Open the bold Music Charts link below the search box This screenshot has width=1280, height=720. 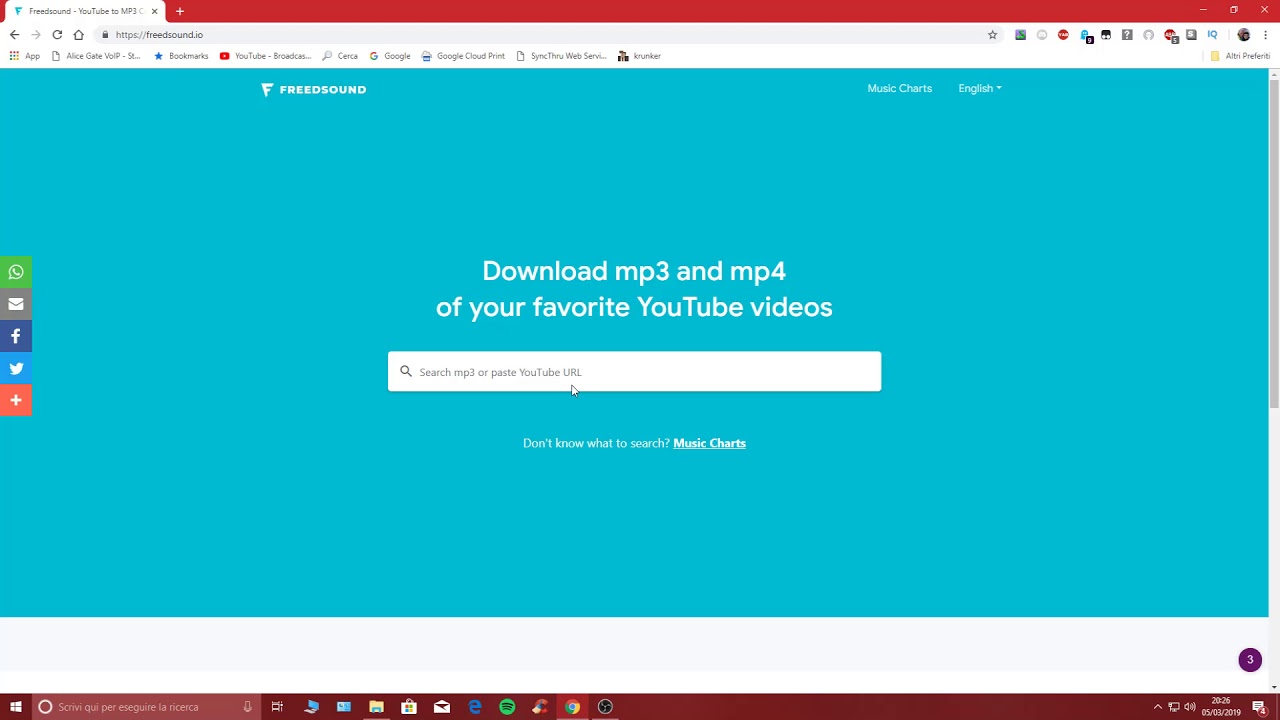tap(709, 443)
